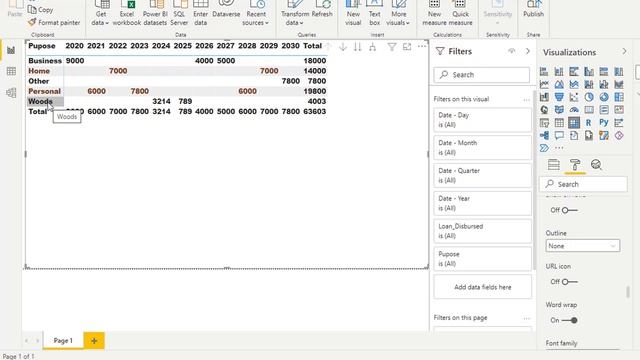Open Transform data dropdown
The height and width of the screenshot is (360, 640).
pyautogui.click(x=295, y=14)
